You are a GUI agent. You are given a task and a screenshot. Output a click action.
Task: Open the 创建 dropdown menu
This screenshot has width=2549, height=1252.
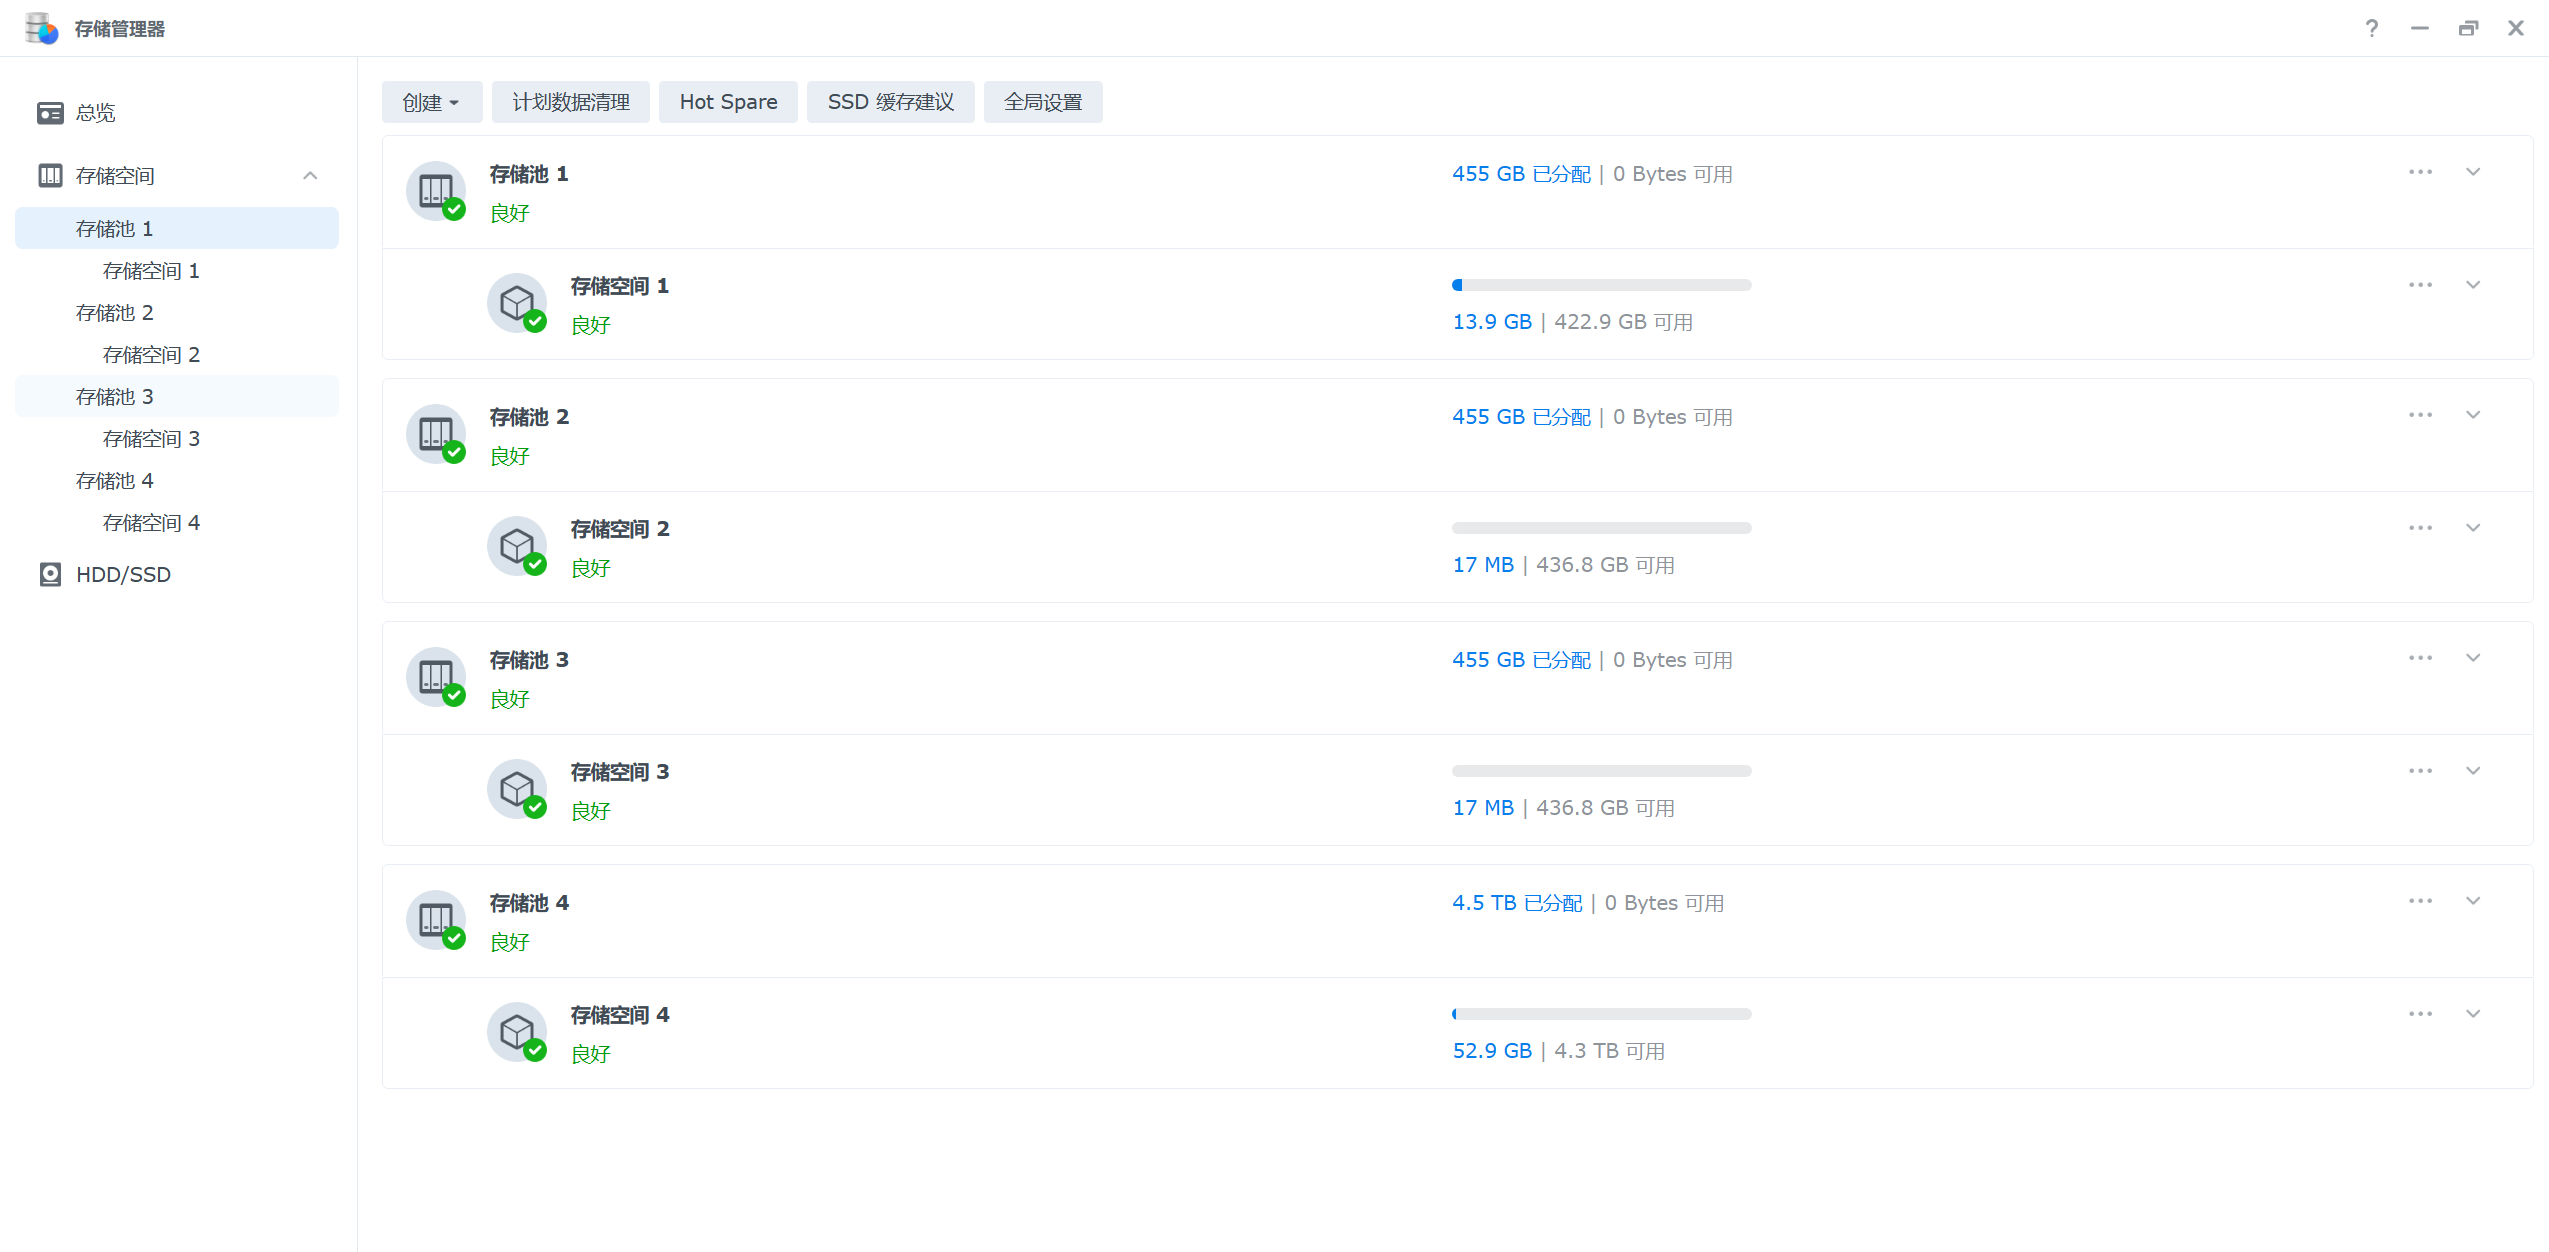coord(431,102)
